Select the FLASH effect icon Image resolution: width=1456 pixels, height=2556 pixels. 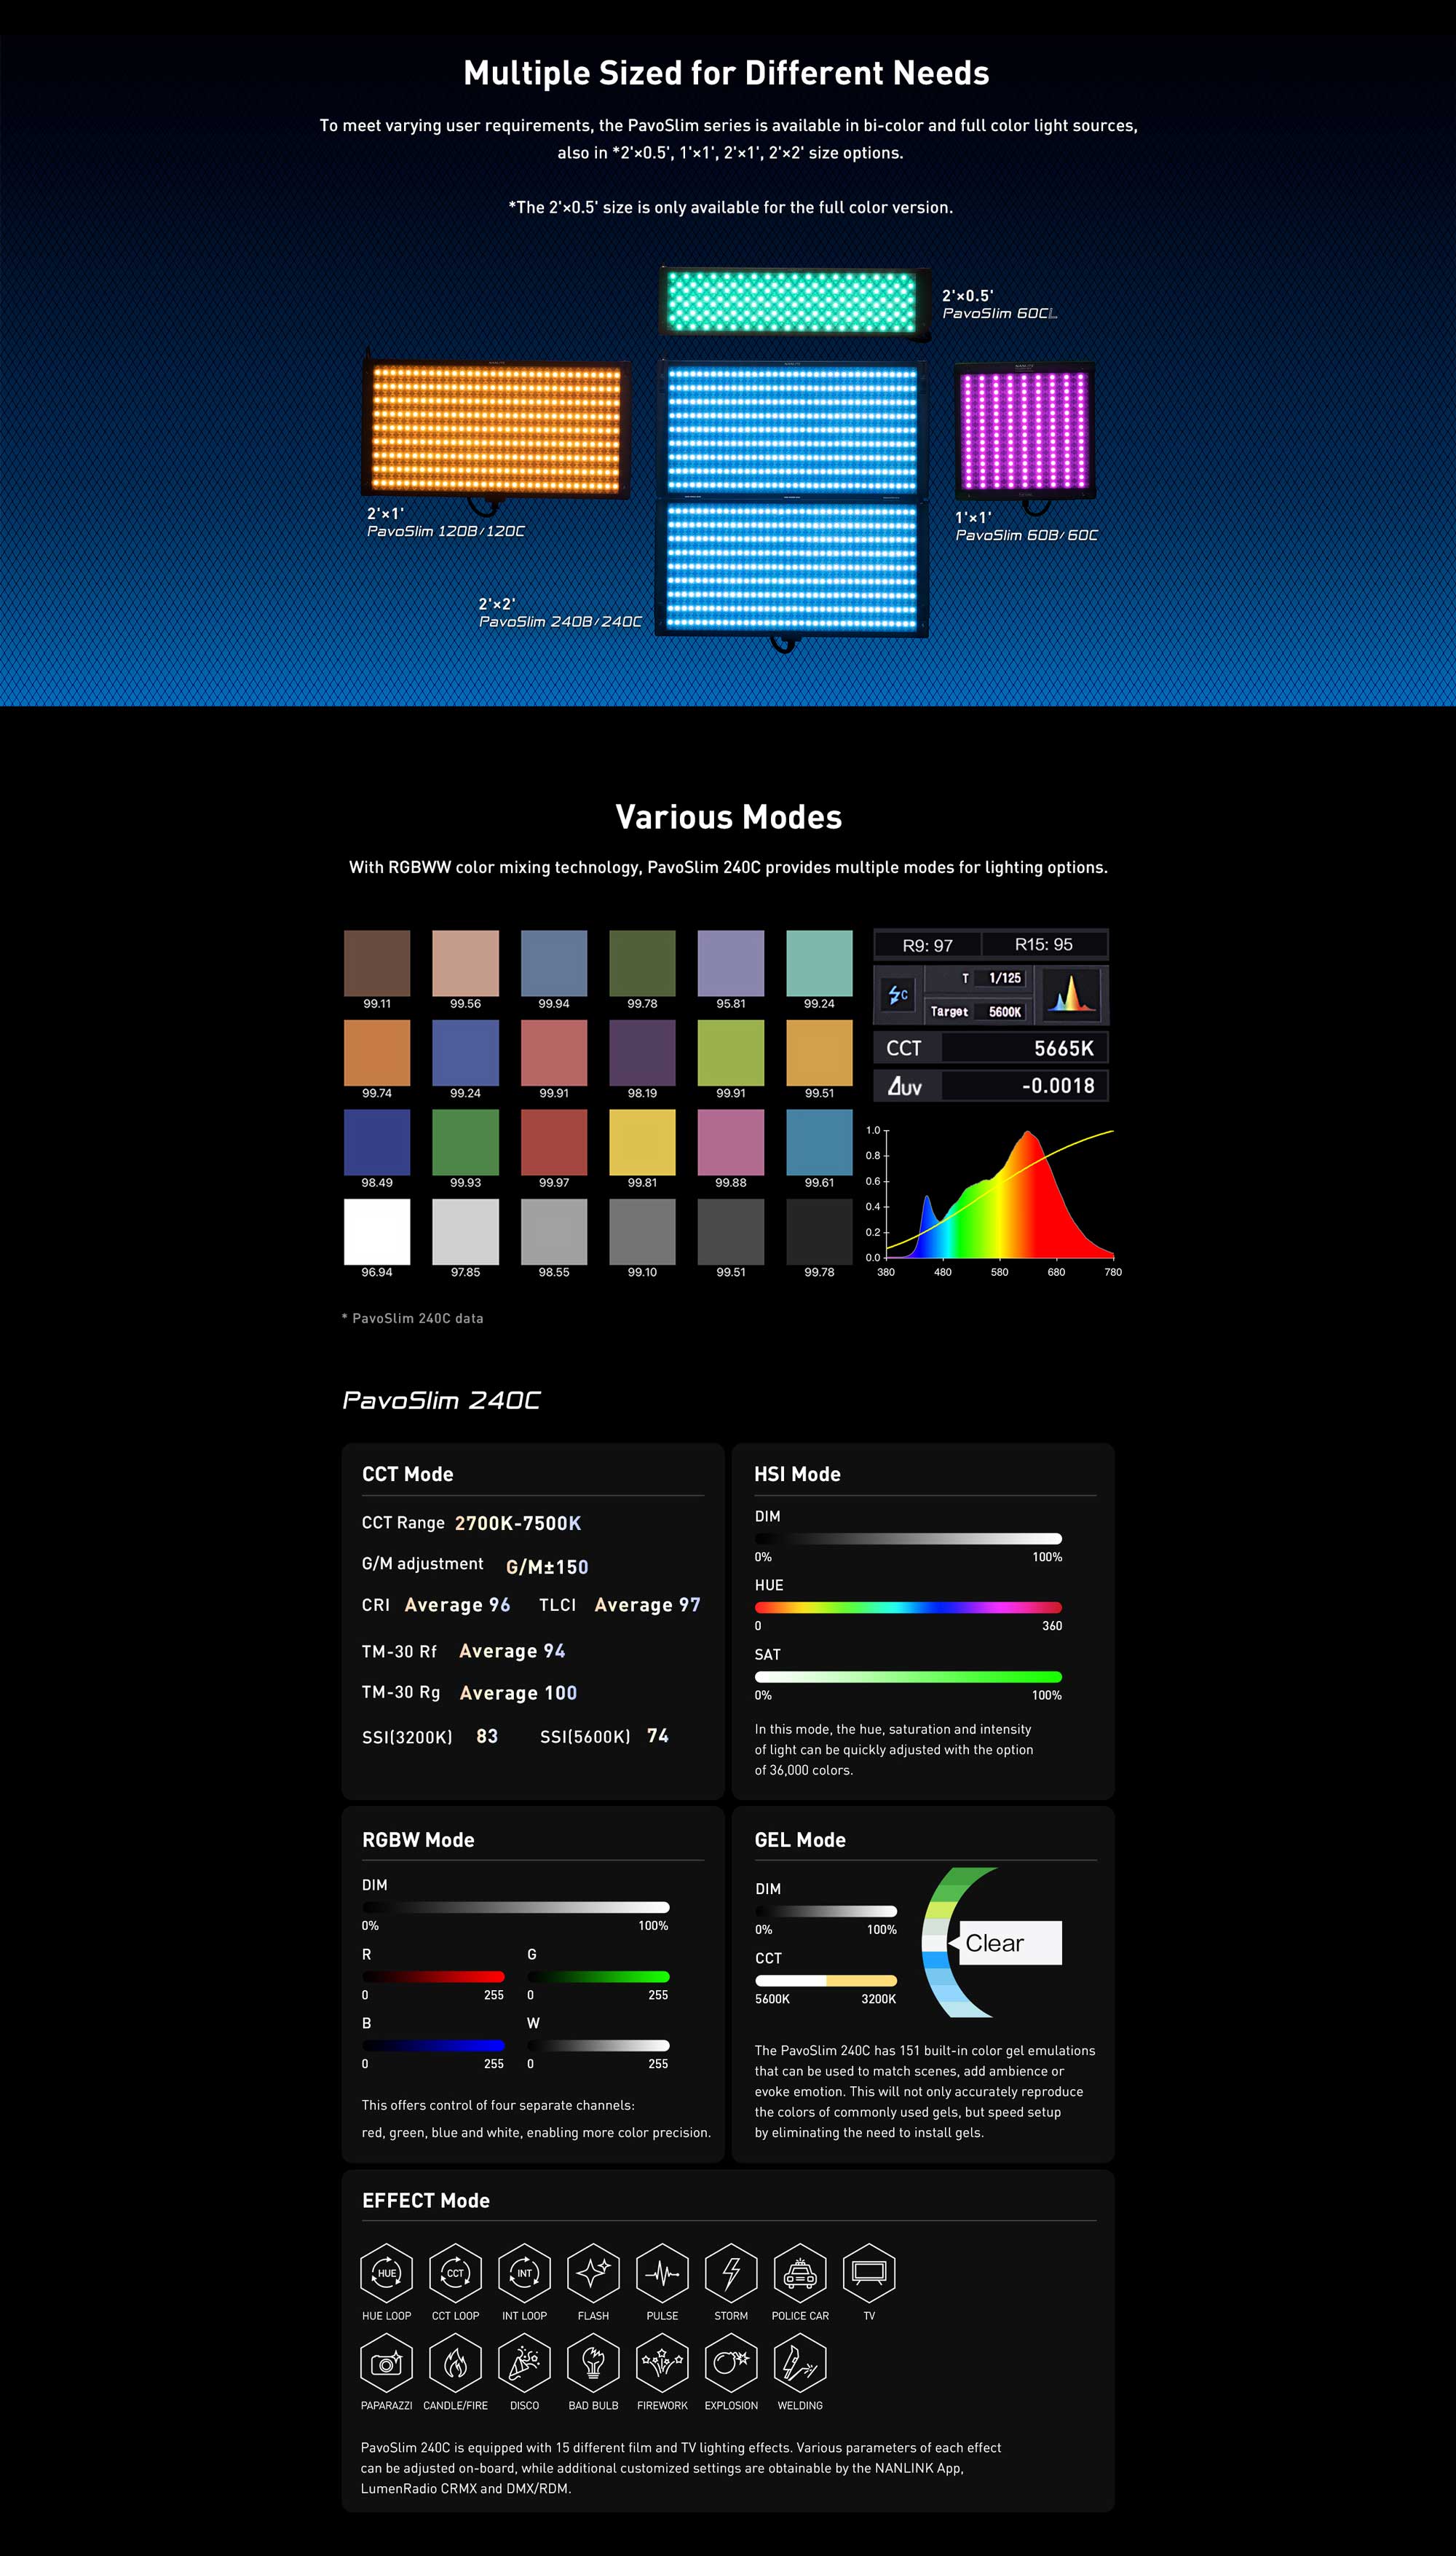point(593,2272)
